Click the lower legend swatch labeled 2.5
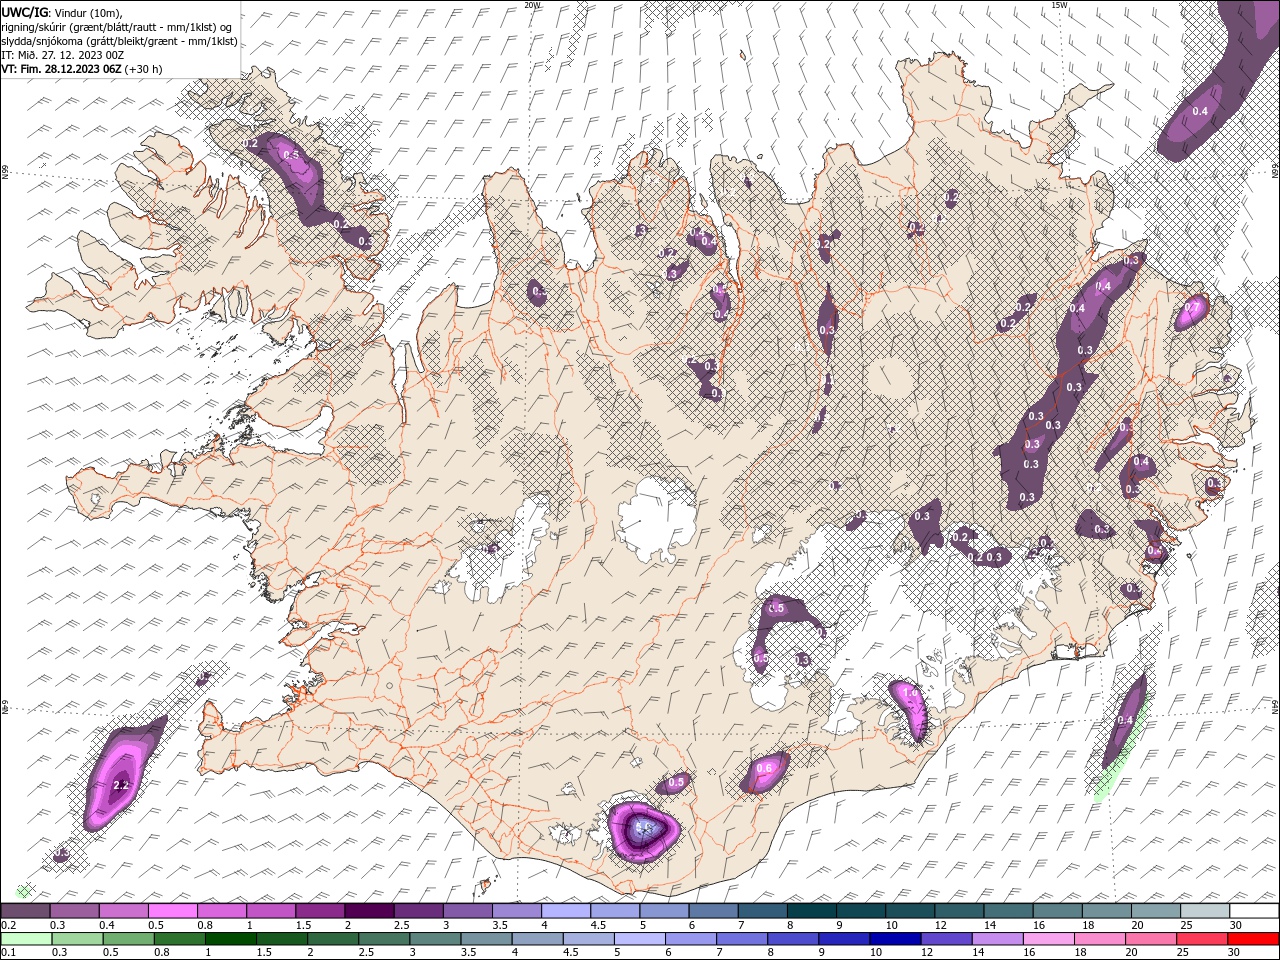 tap(384, 938)
